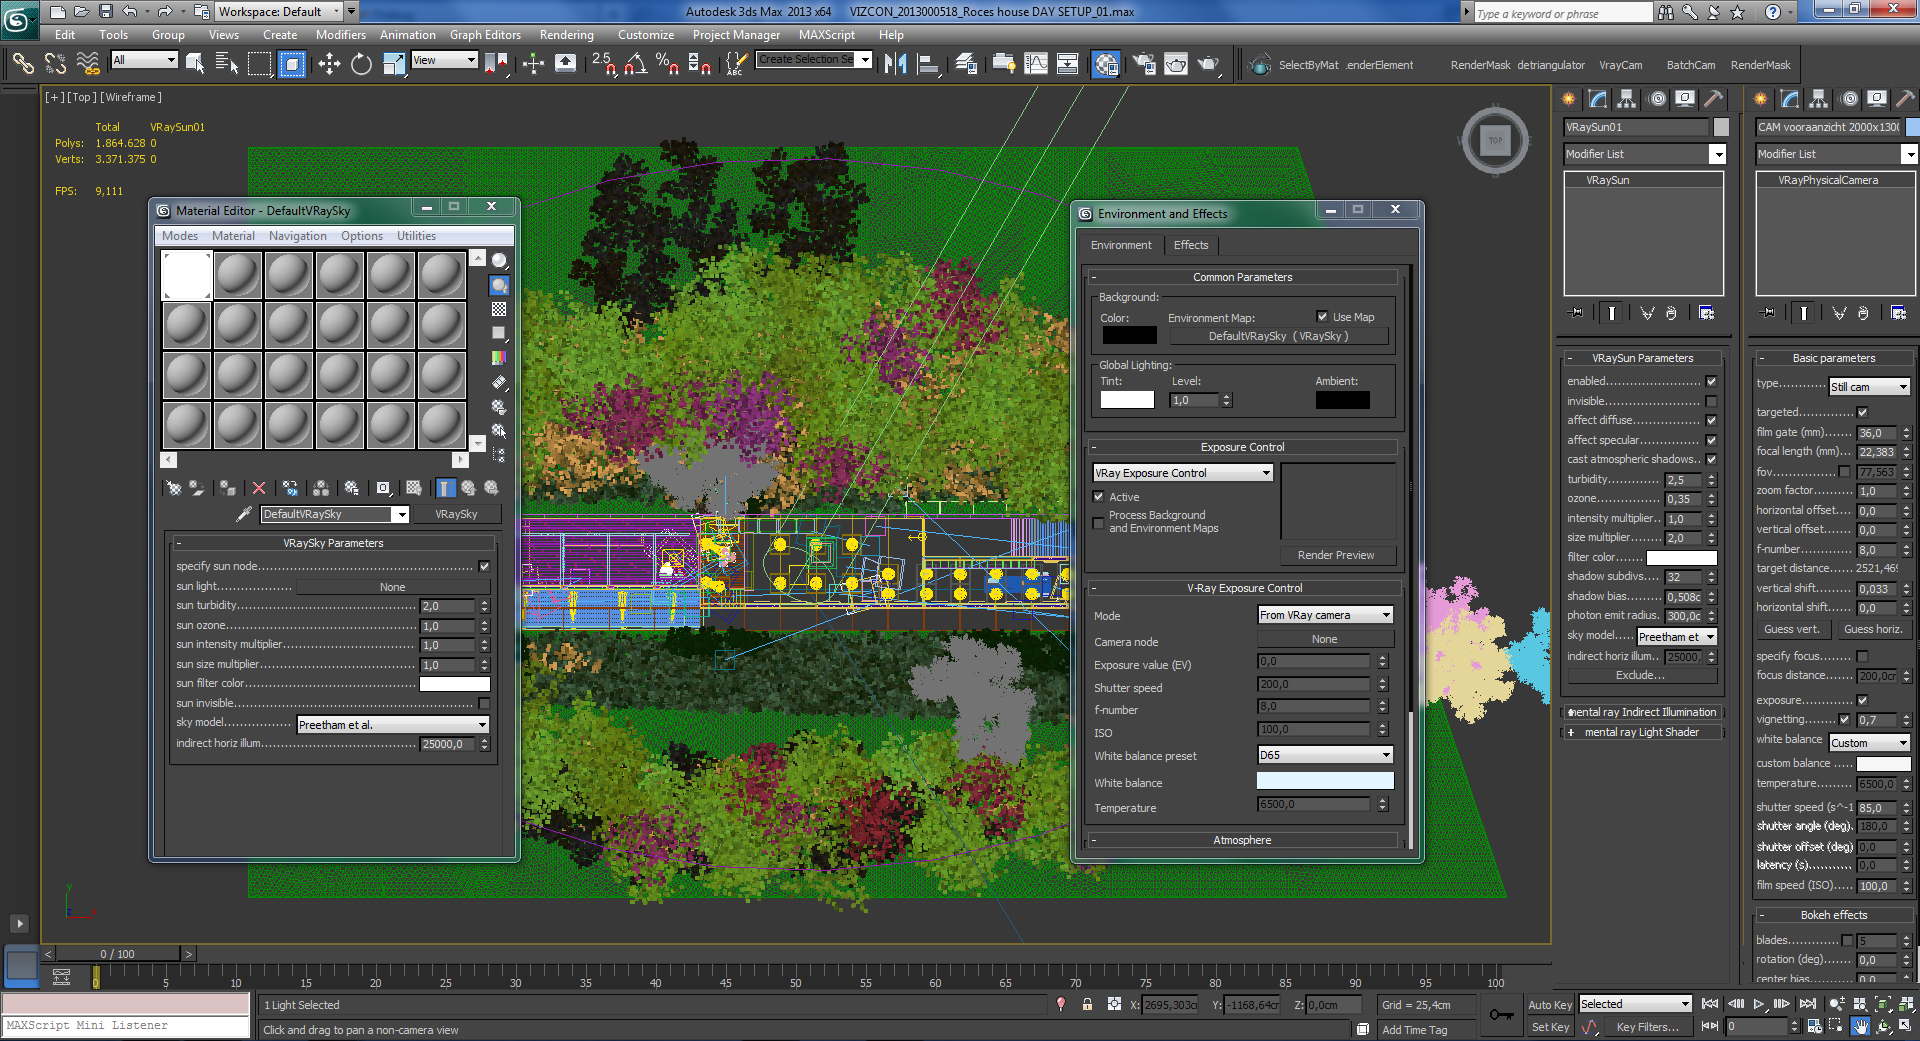Toggle 'specify sun node' checkbox
Image resolution: width=1920 pixels, height=1041 pixels.
[x=484, y=567]
